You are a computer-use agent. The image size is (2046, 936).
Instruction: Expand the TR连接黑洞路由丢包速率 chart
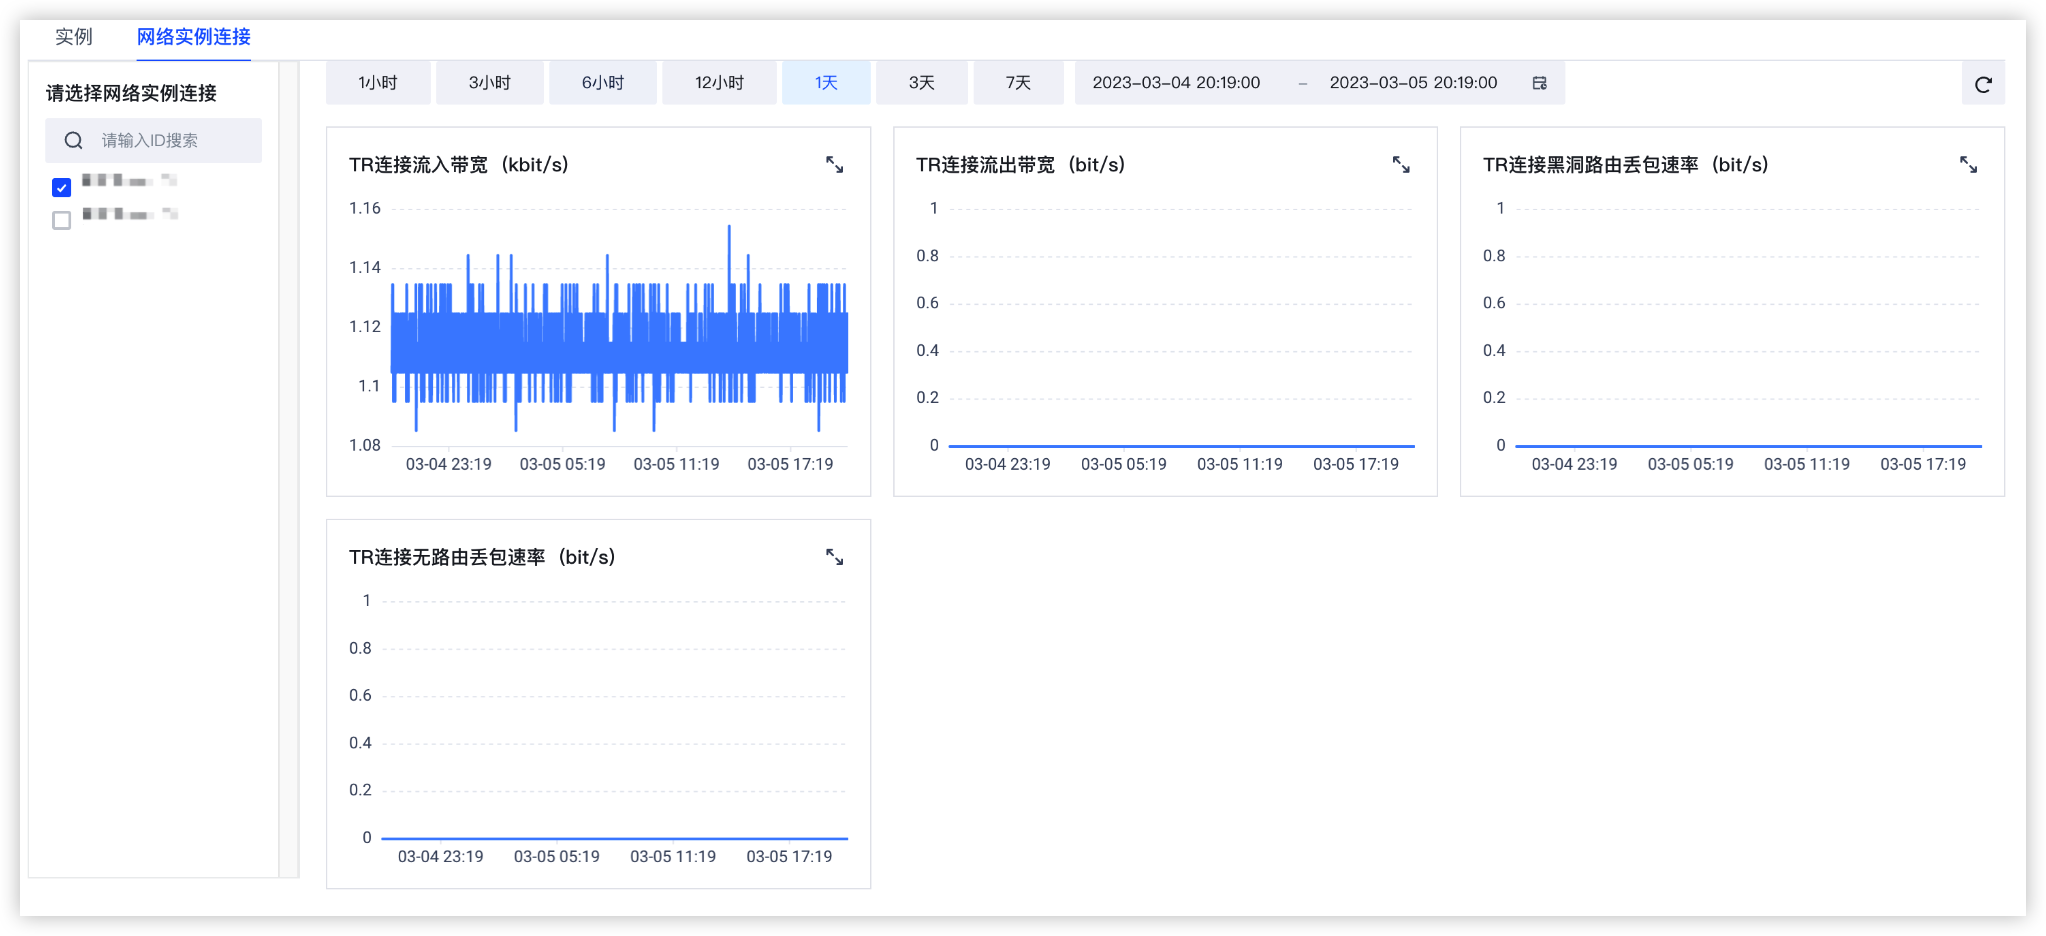click(1968, 165)
